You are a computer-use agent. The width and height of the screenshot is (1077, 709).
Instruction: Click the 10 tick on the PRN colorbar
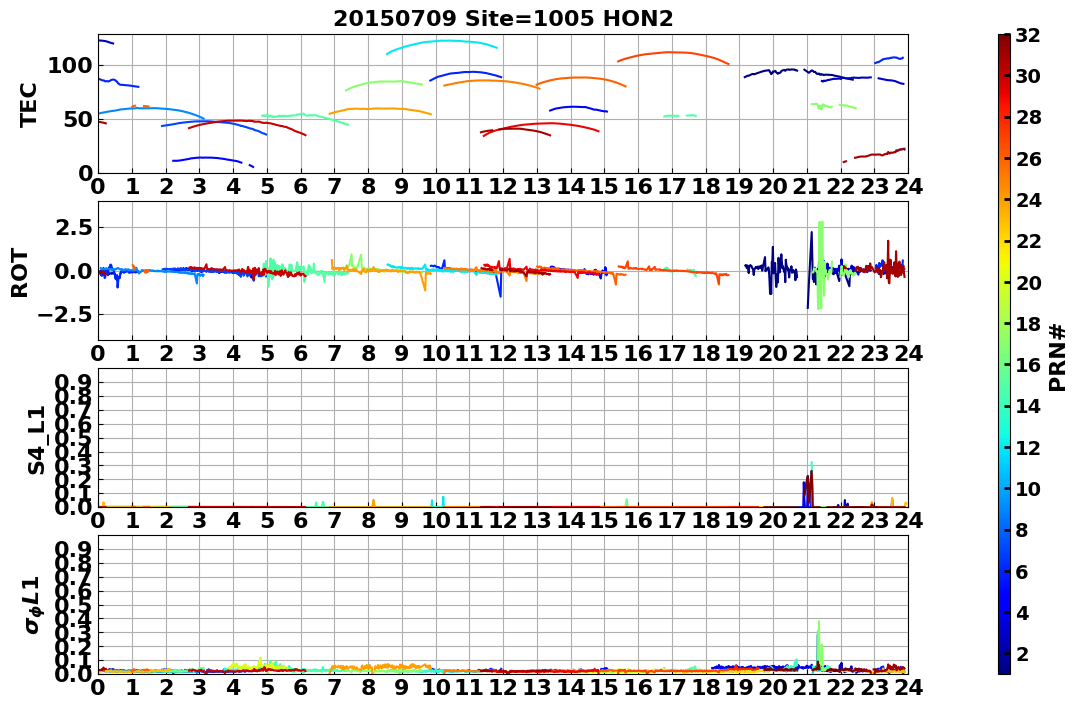pyautogui.click(x=1029, y=488)
